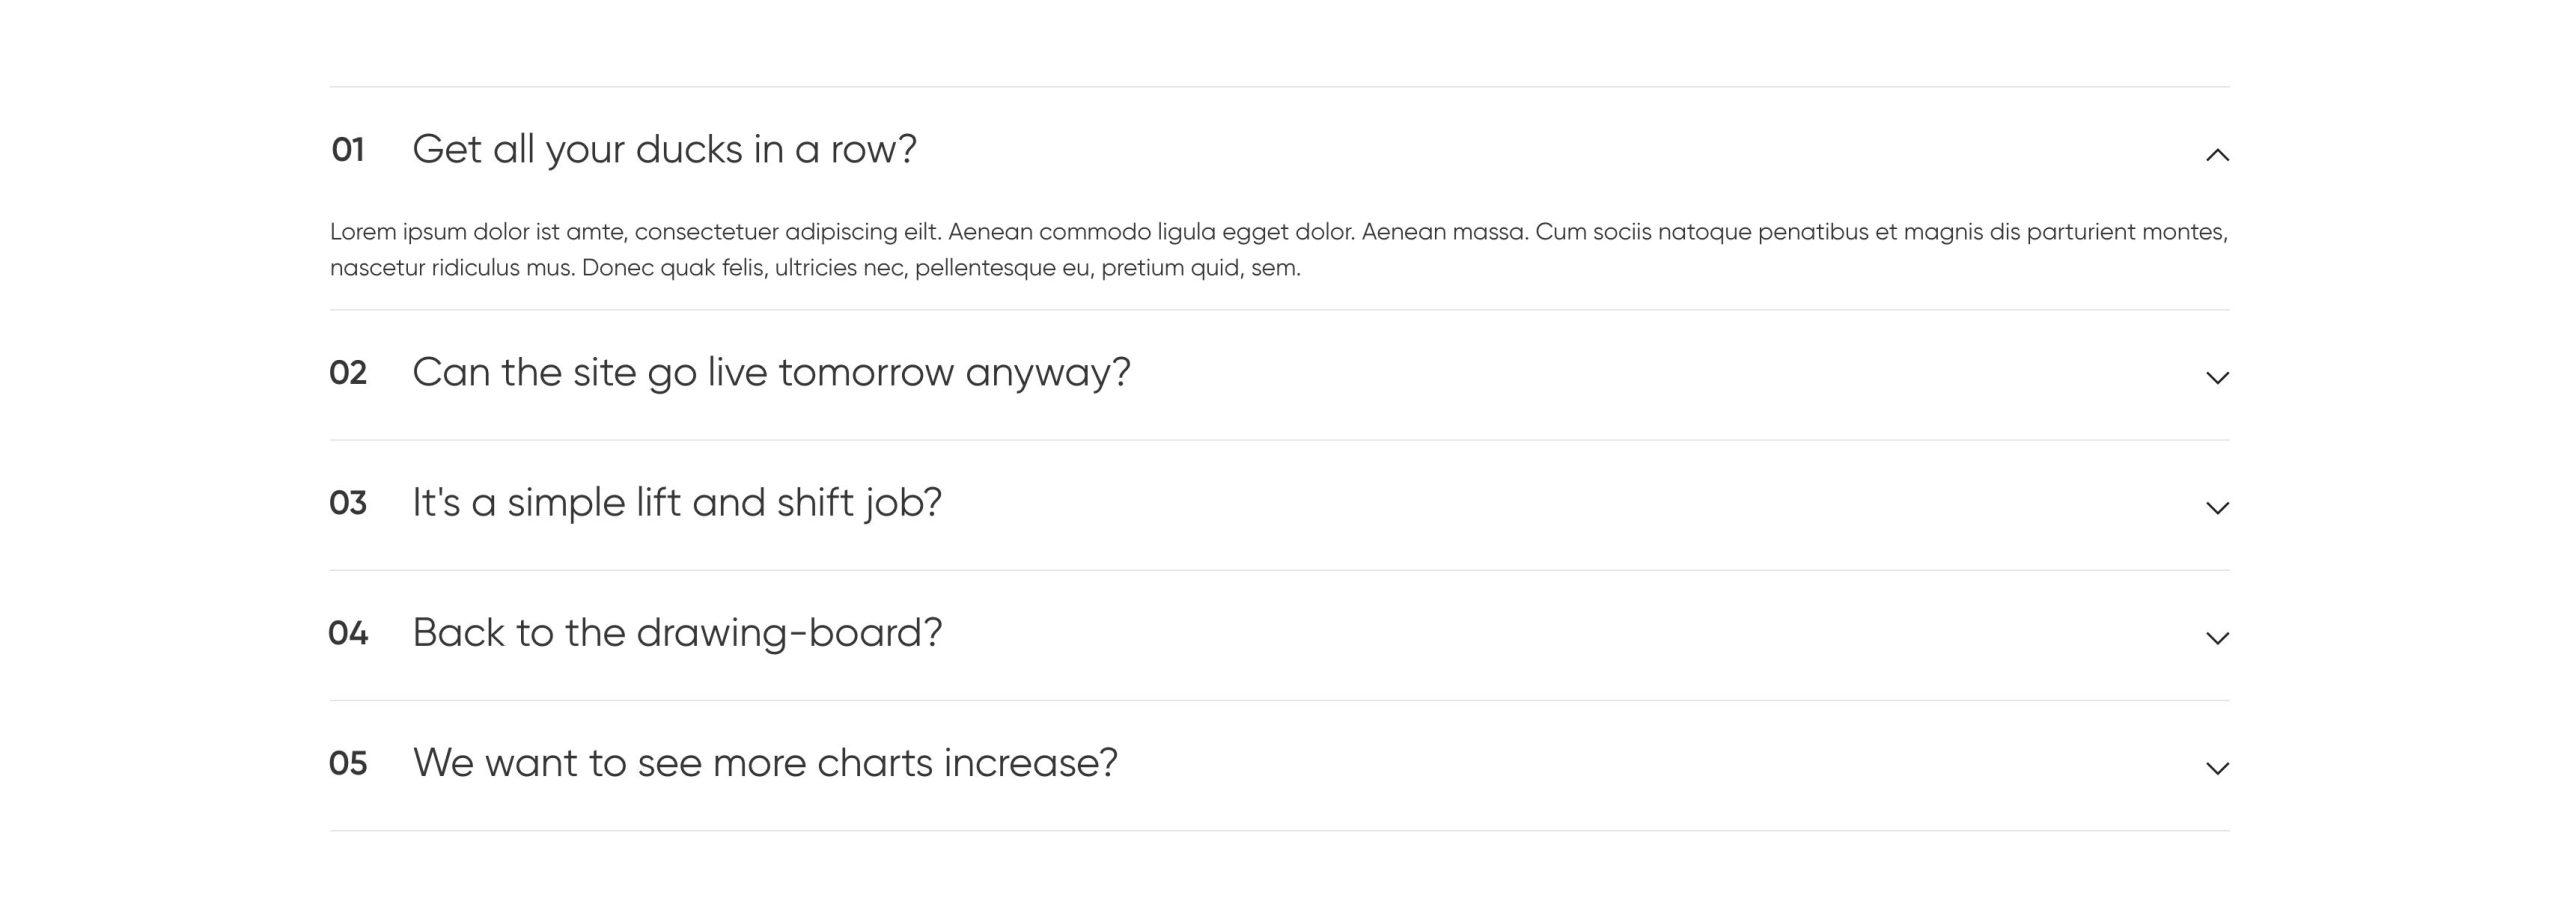Click the number 01 label

[x=348, y=150]
